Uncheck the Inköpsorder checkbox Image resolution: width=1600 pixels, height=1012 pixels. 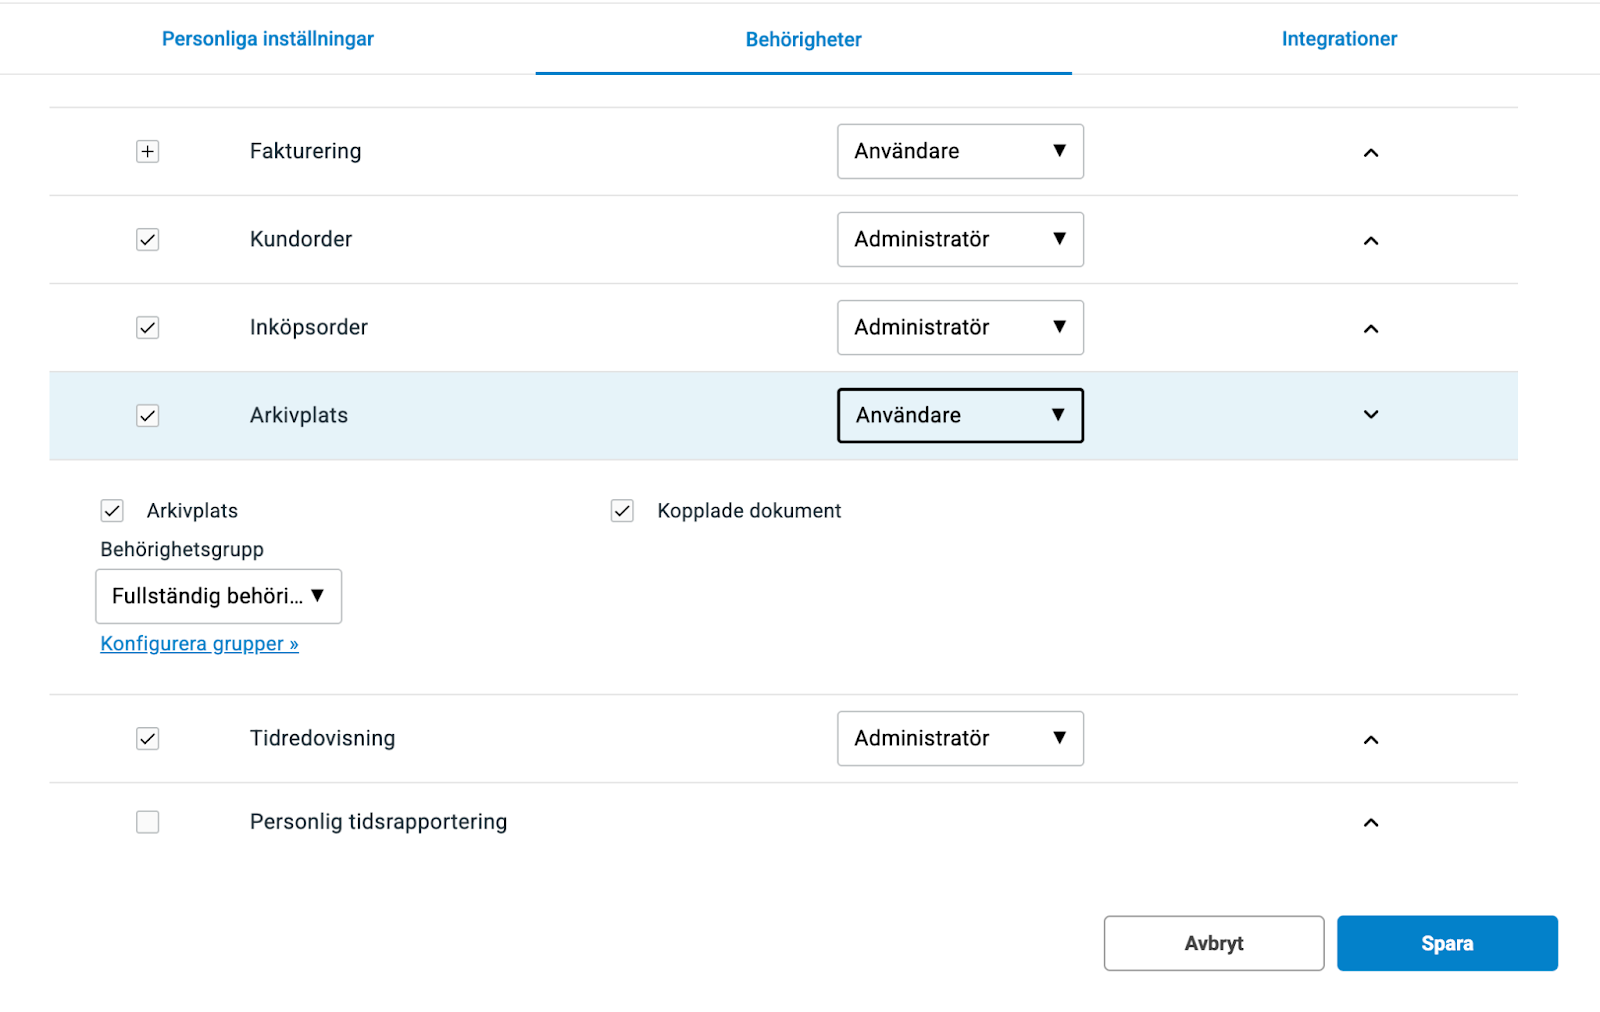click(148, 328)
